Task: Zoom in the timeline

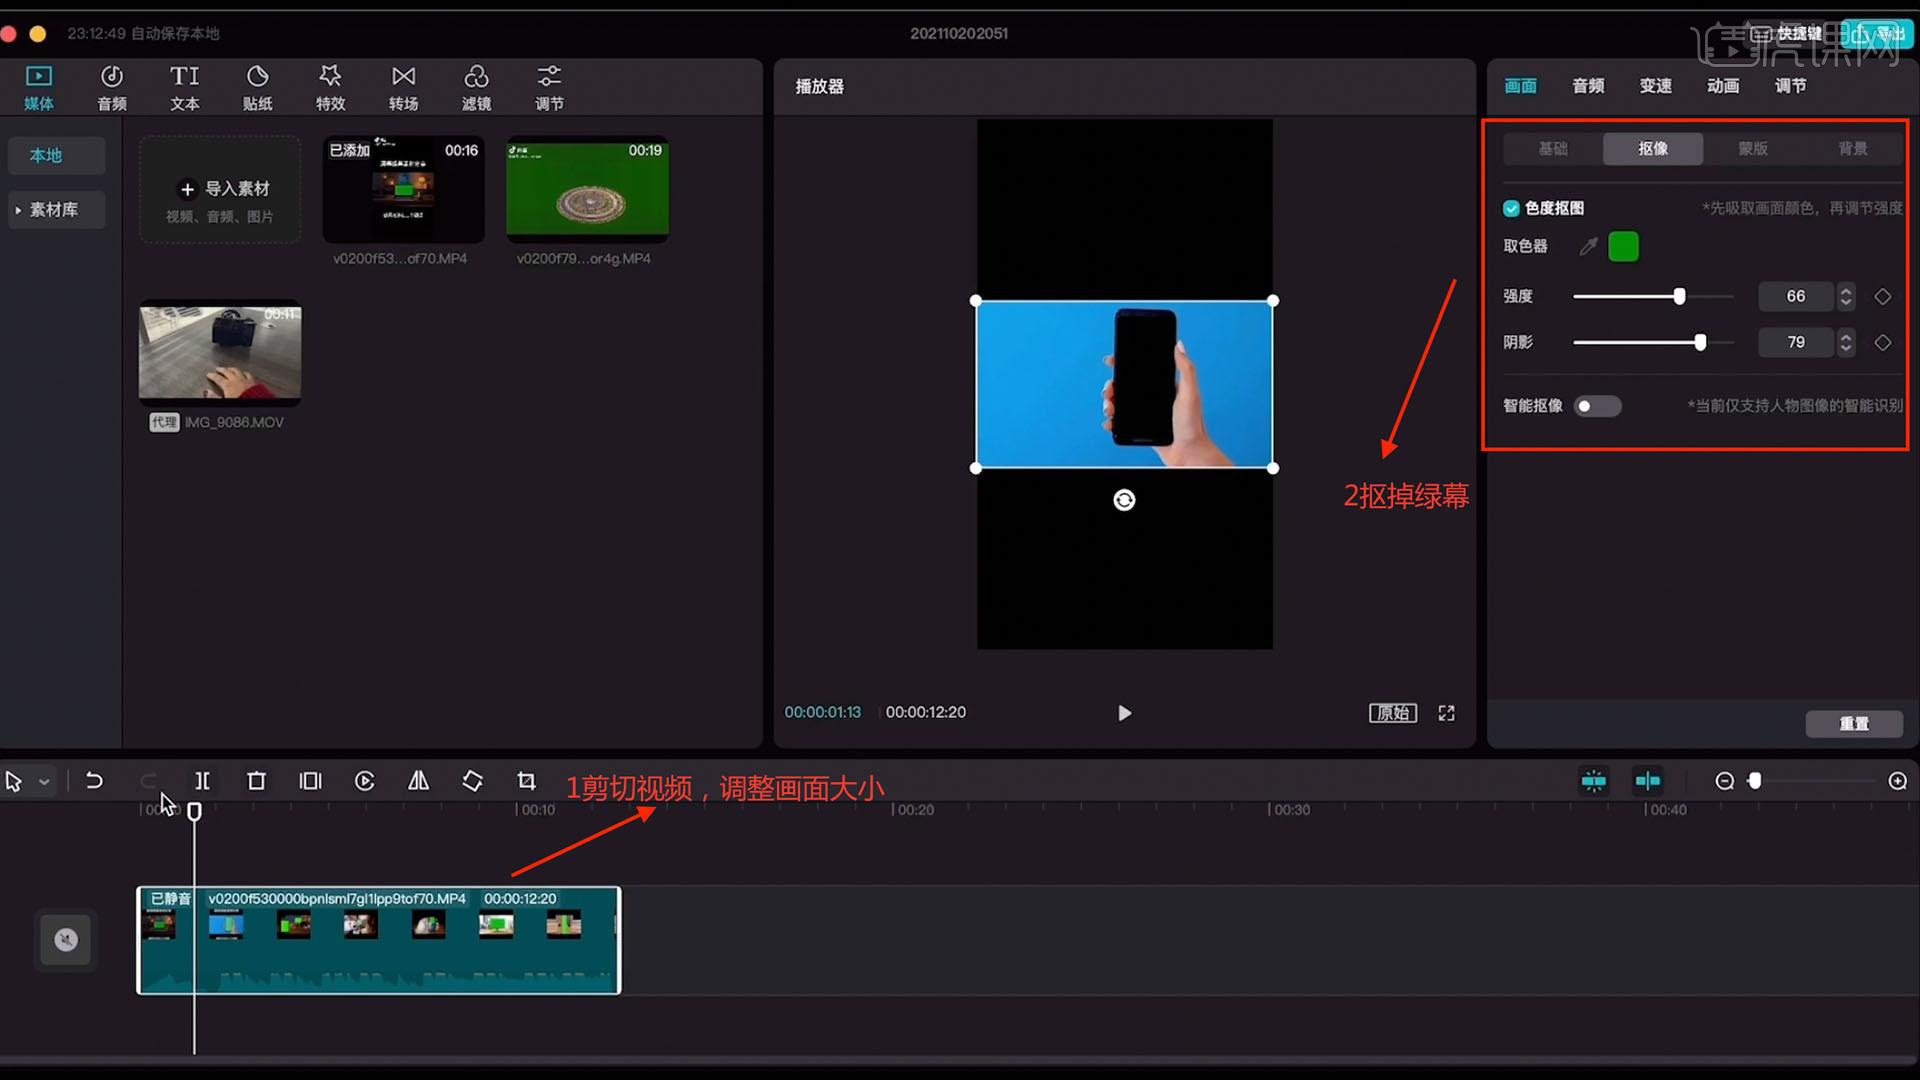Action: tap(1897, 781)
